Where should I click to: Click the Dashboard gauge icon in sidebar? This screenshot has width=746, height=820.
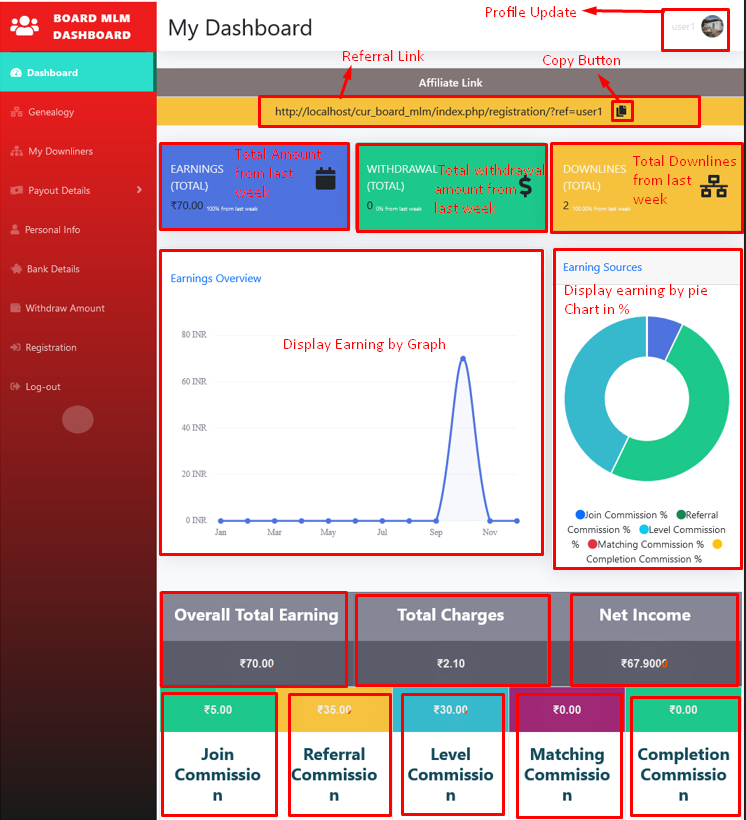16,73
